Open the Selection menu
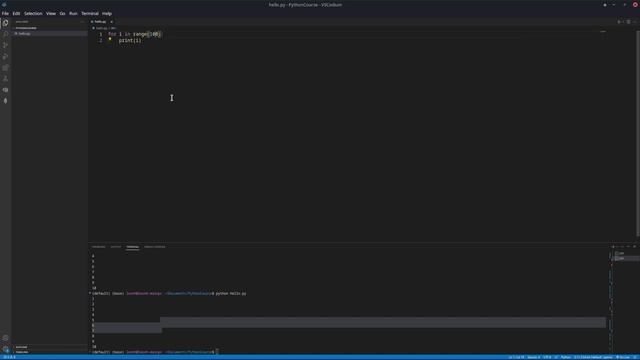Image resolution: width=640 pixels, height=360 pixels. (x=33, y=13)
